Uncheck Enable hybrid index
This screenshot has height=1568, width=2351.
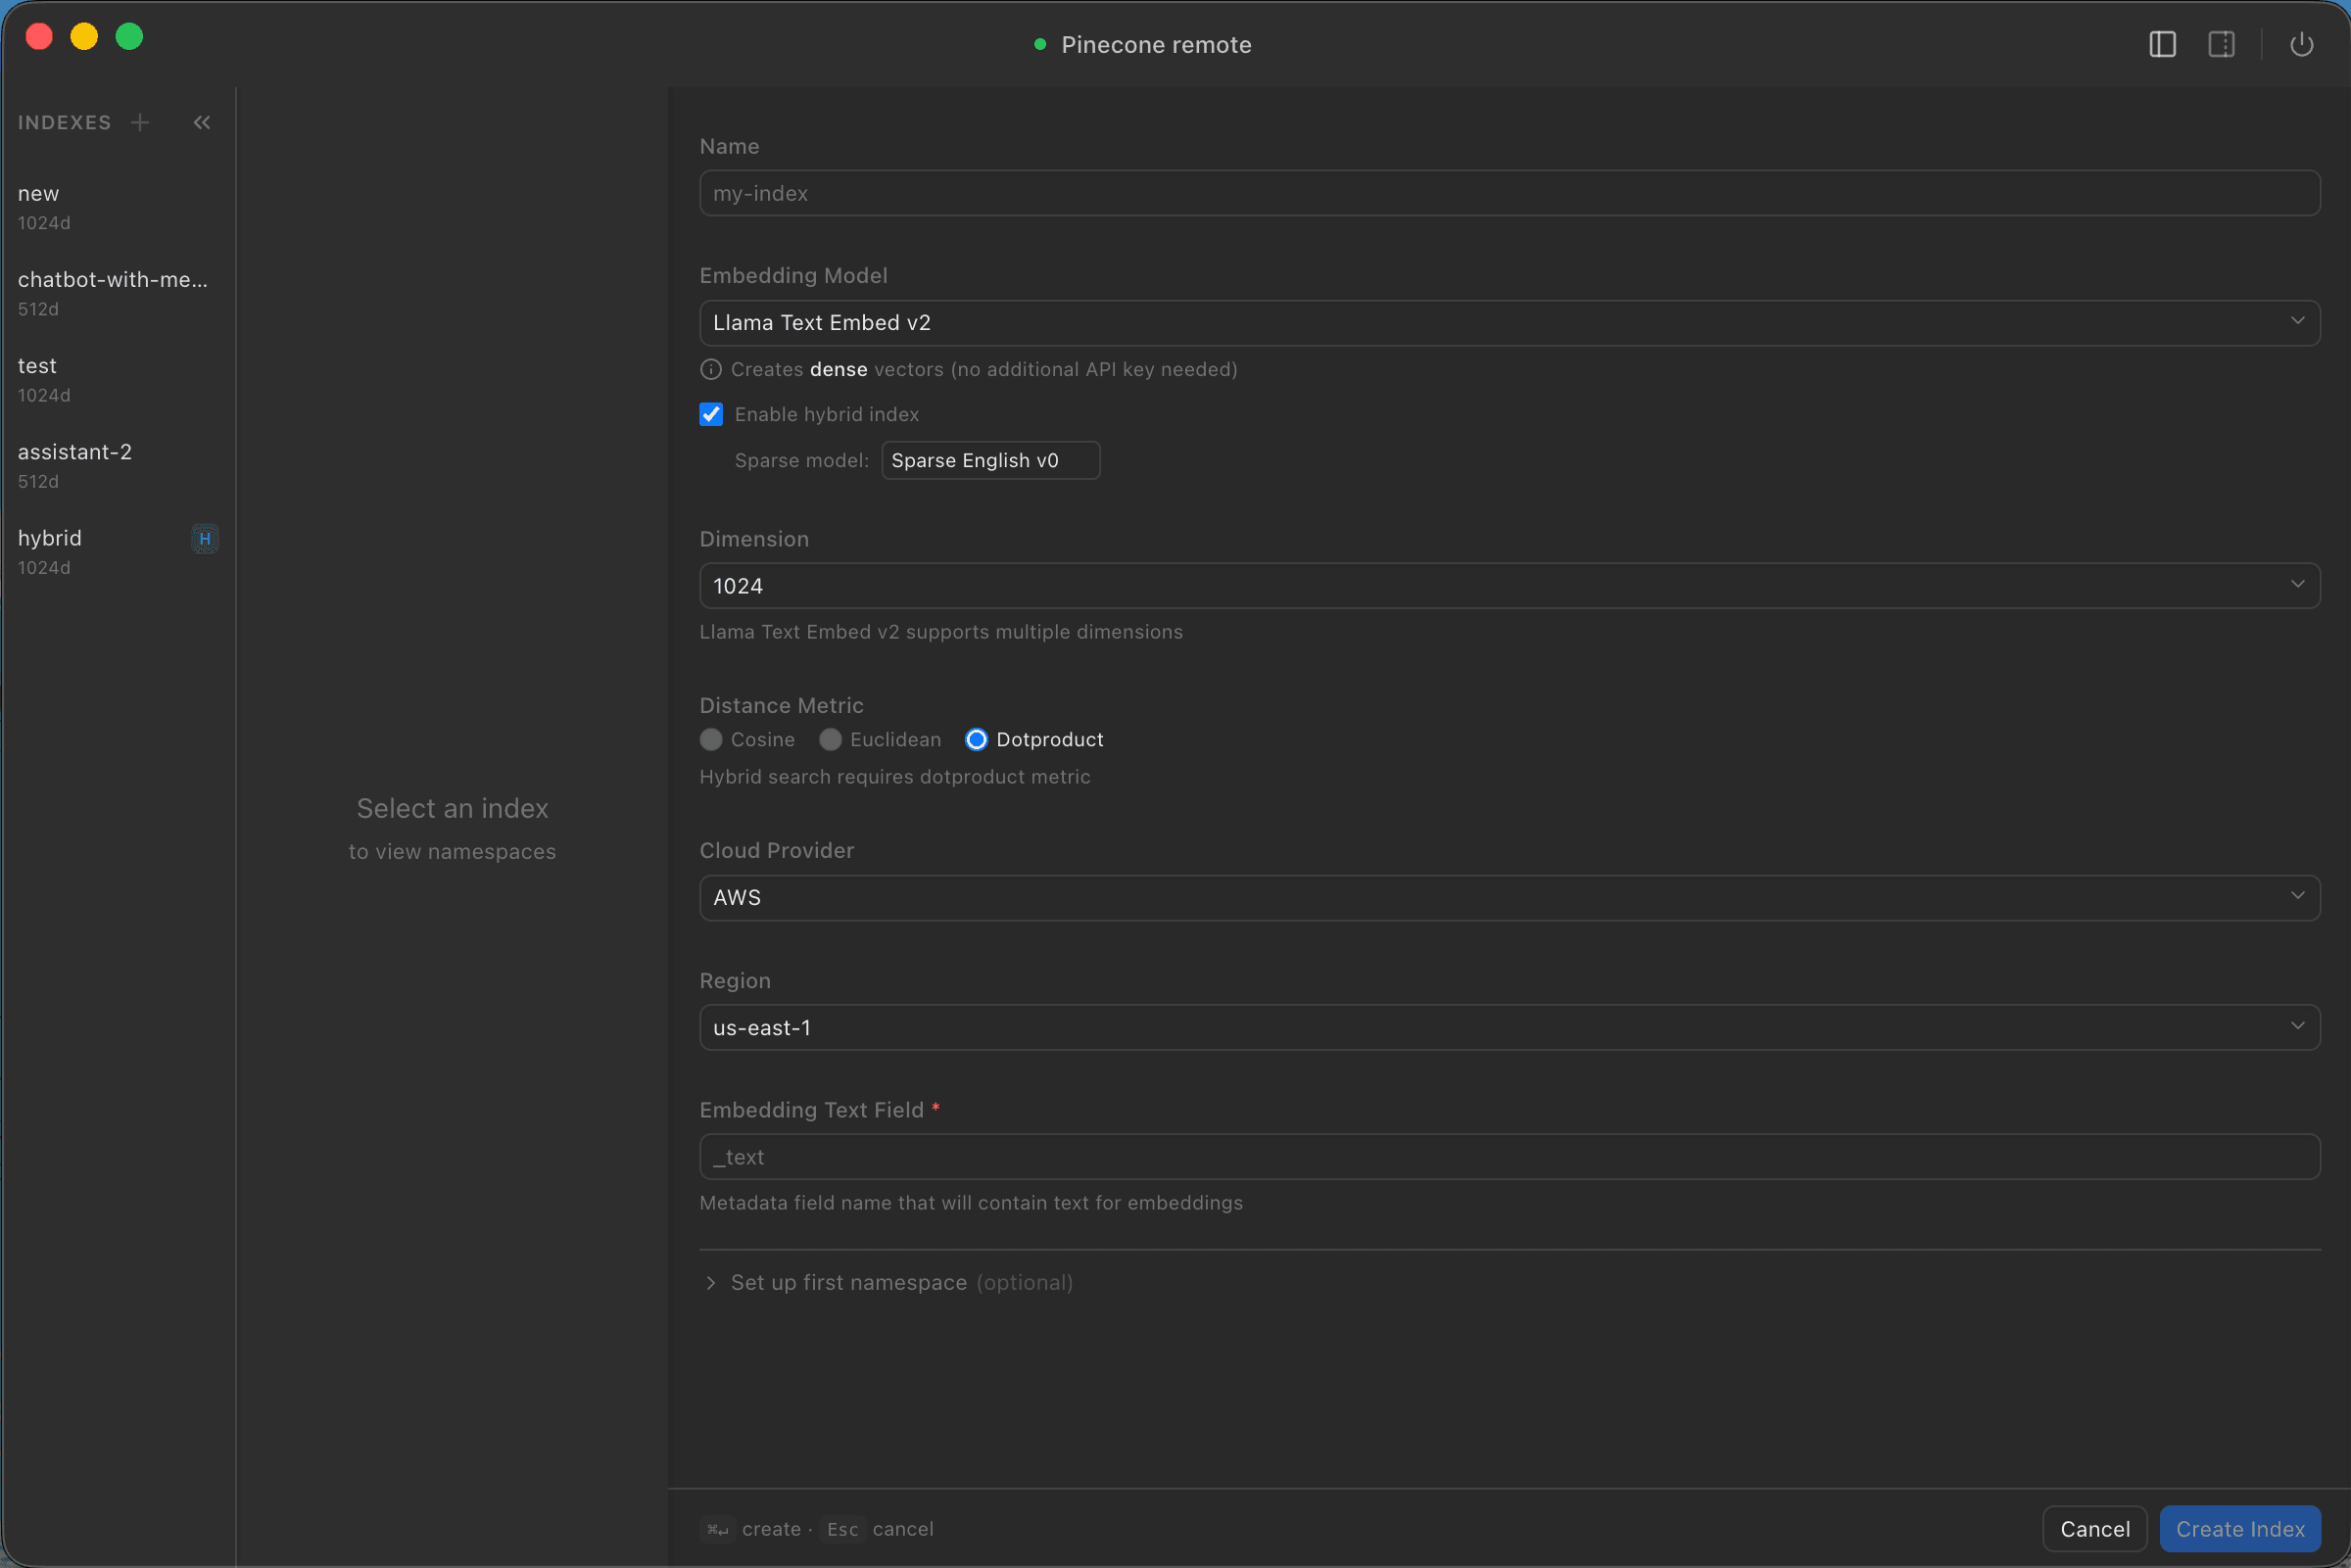pos(710,413)
